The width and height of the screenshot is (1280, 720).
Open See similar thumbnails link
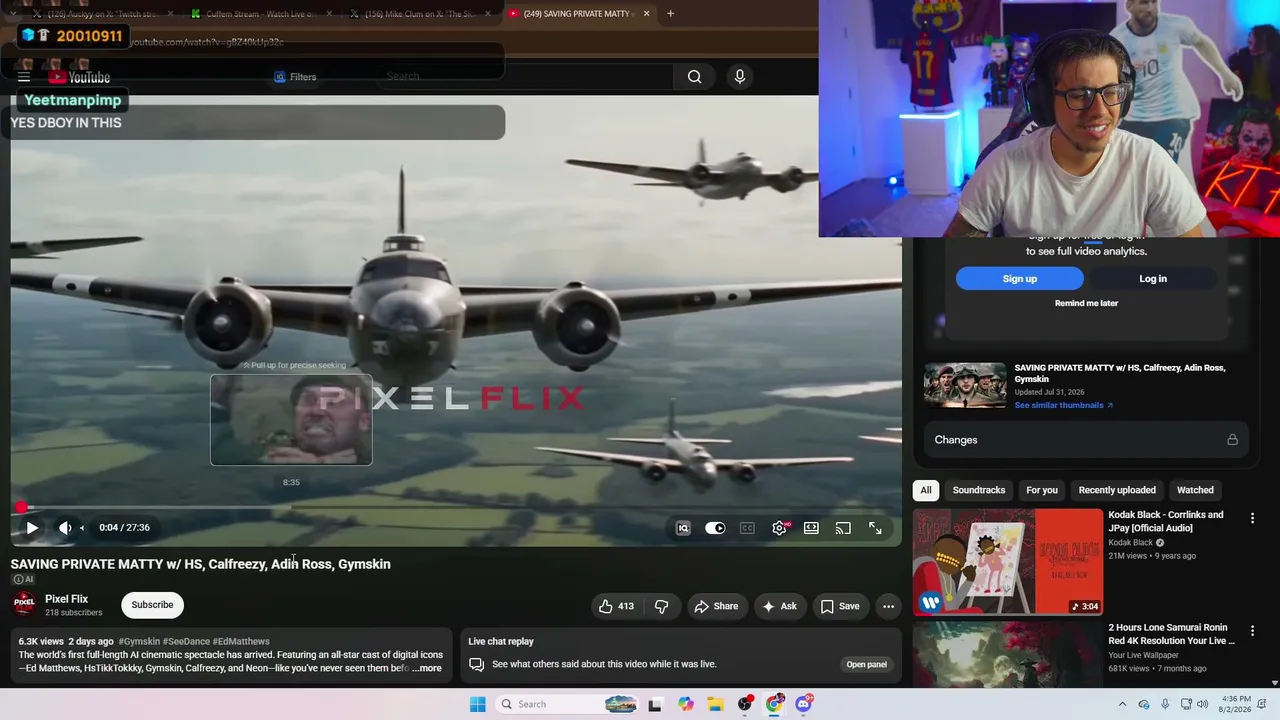1063,405
